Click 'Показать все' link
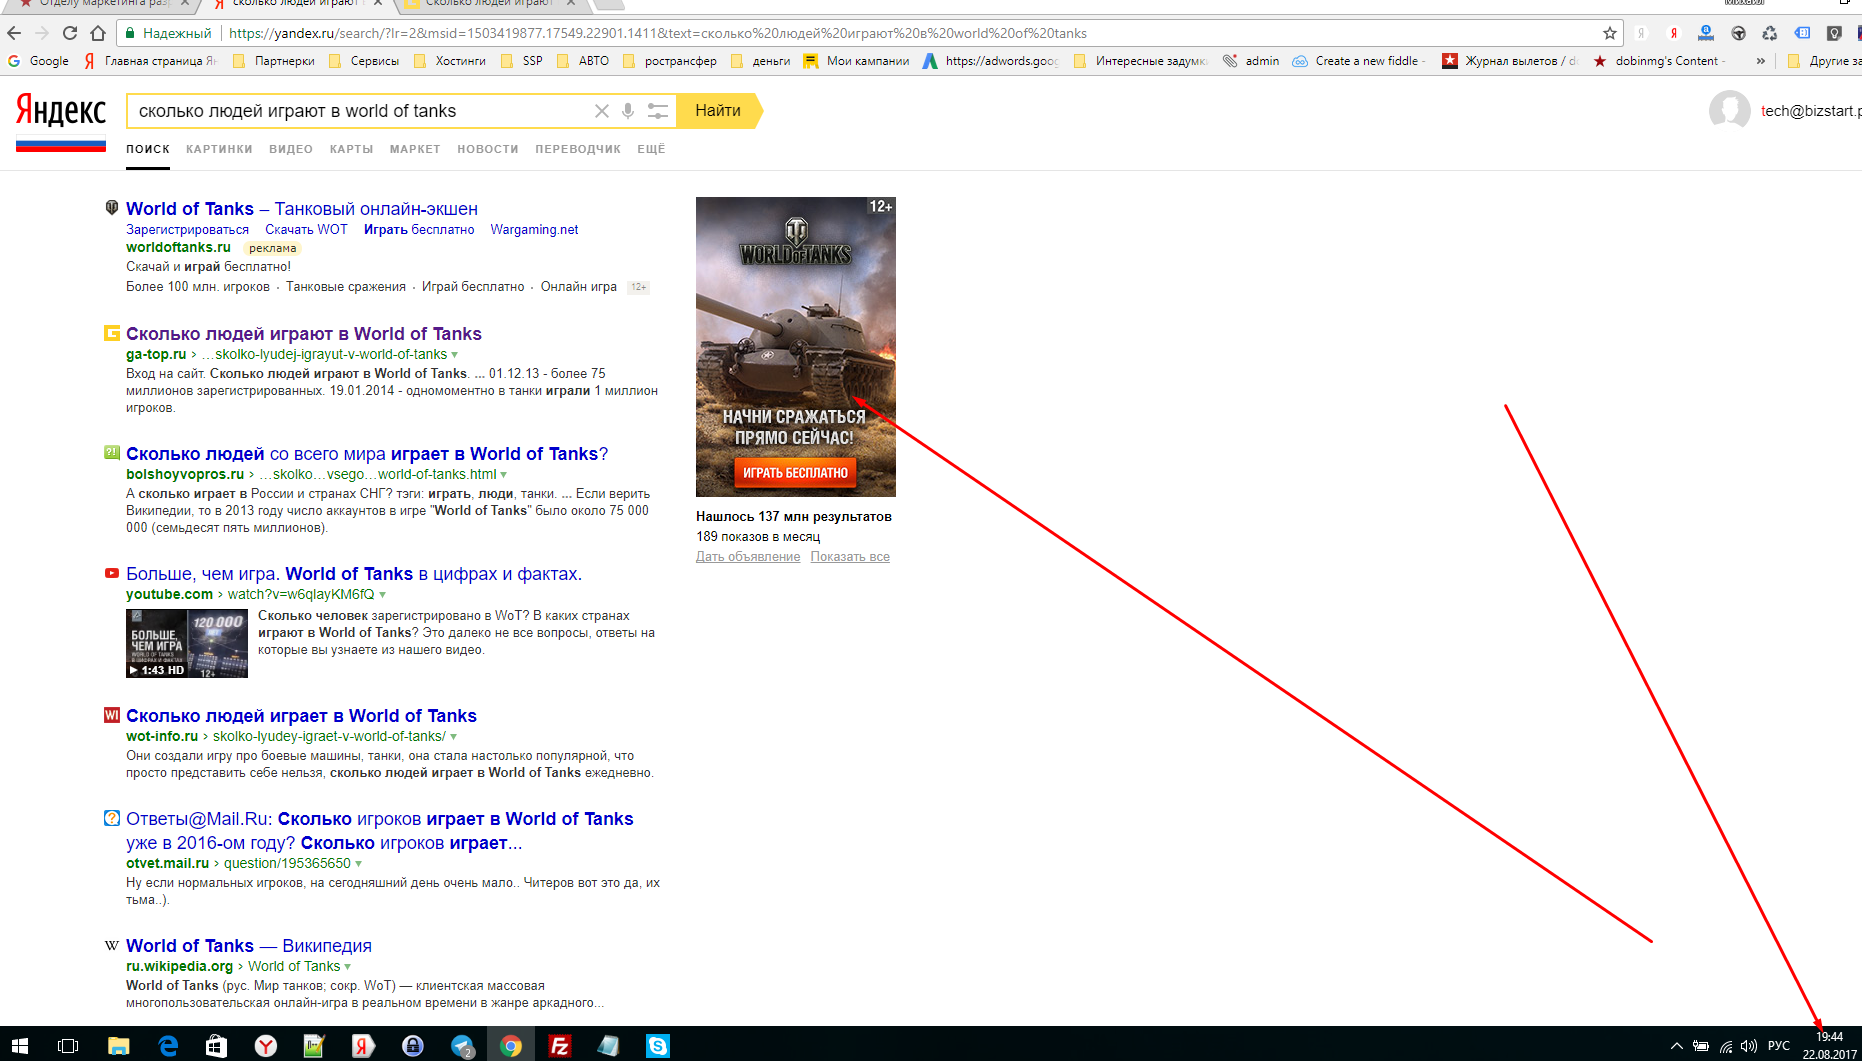The height and width of the screenshot is (1061, 1862). (850, 557)
